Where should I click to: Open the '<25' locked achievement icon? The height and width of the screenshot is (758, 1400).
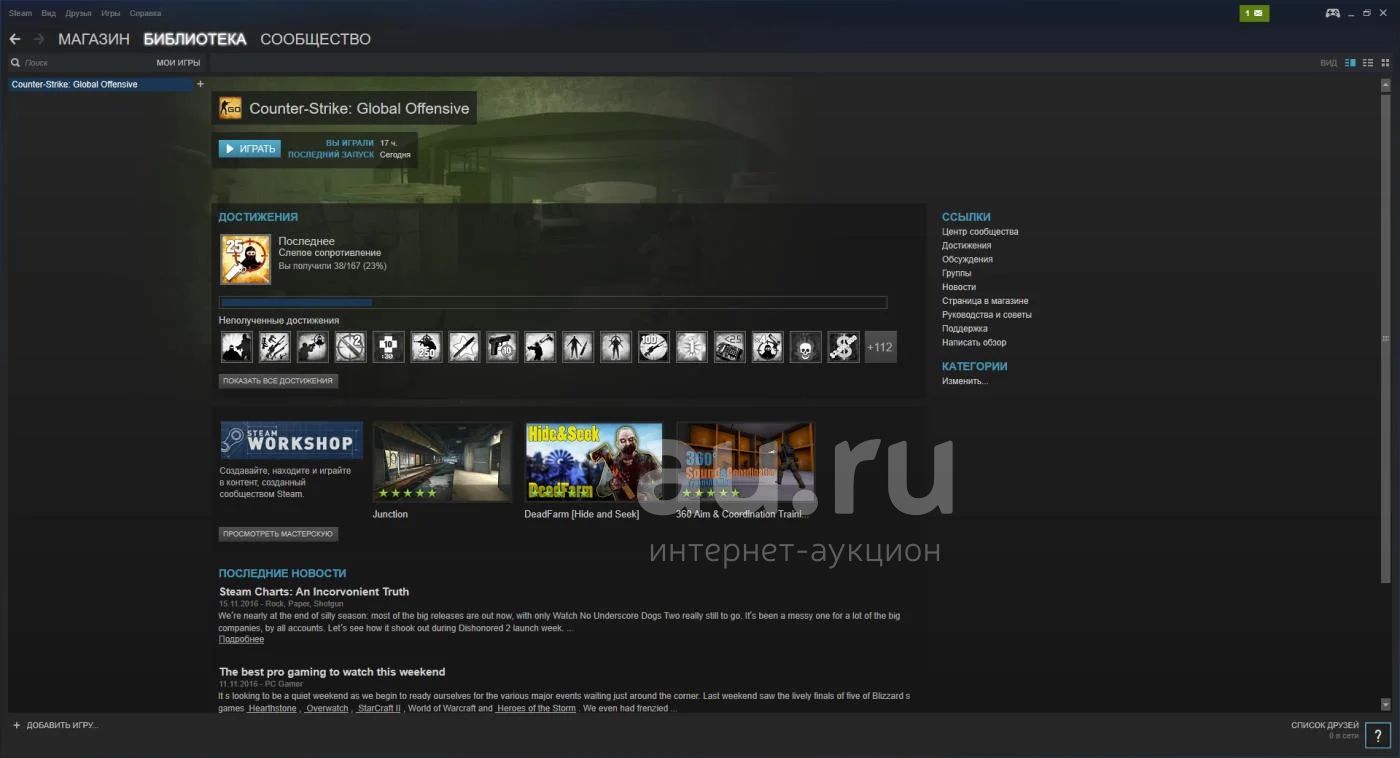pos(730,347)
